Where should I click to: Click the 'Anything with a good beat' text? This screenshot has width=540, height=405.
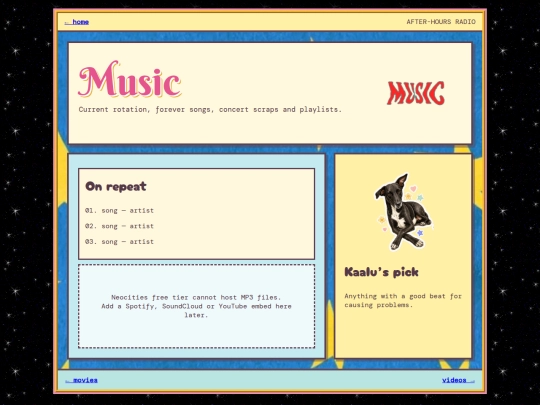pos(403,300)
